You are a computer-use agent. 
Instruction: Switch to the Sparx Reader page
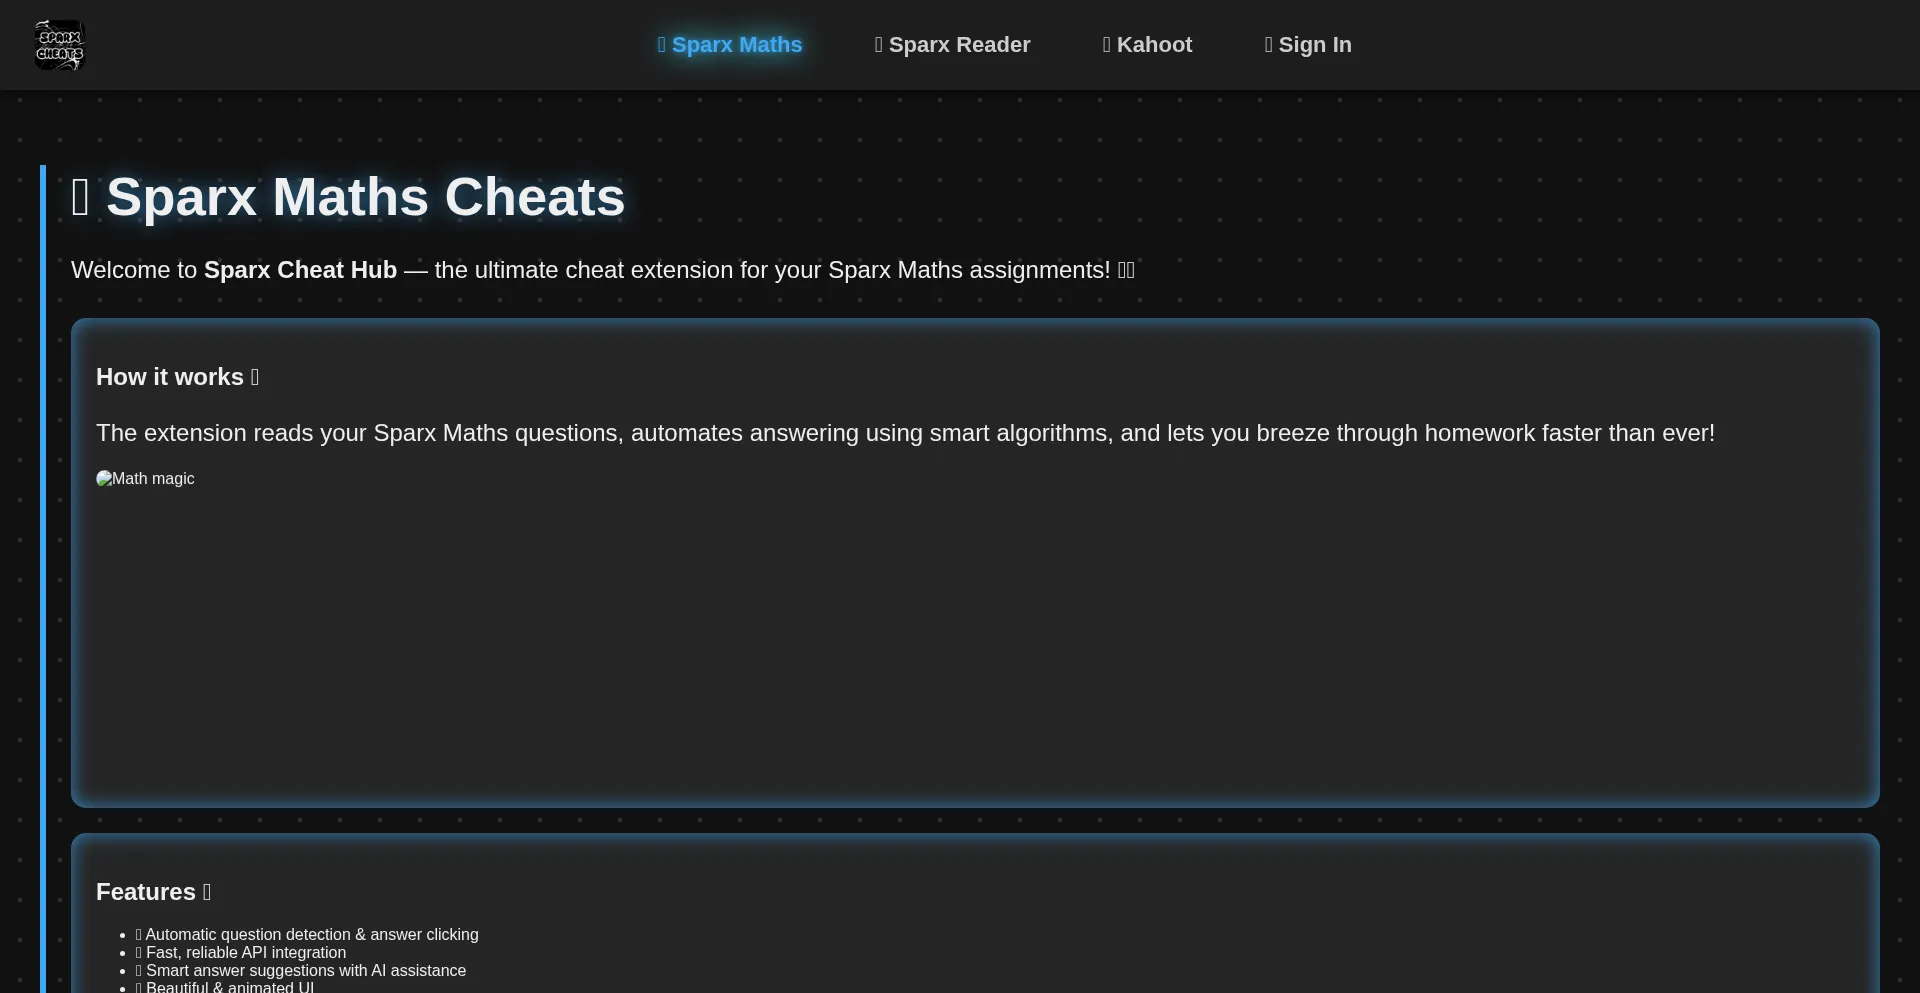pos(958,45)
